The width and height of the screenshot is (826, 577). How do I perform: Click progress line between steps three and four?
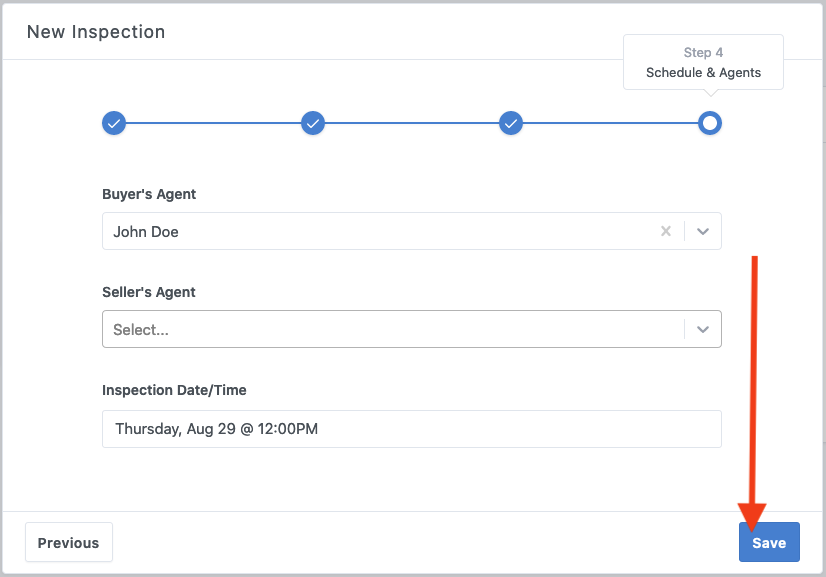tap(610, 123)
